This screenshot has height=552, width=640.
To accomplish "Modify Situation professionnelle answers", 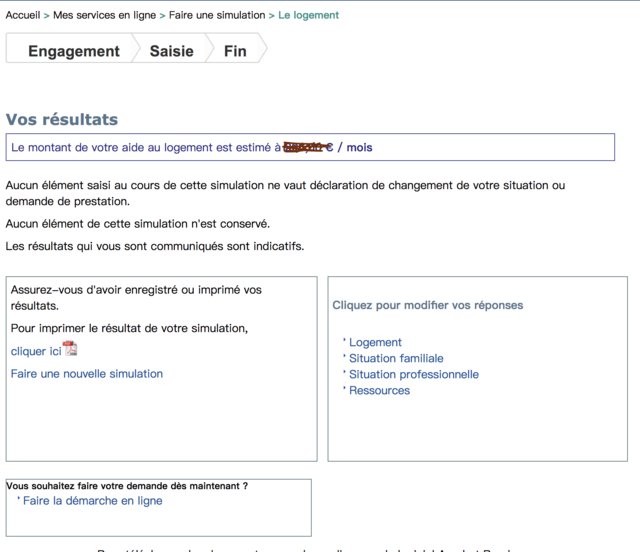I will click(x=414, y=374).
